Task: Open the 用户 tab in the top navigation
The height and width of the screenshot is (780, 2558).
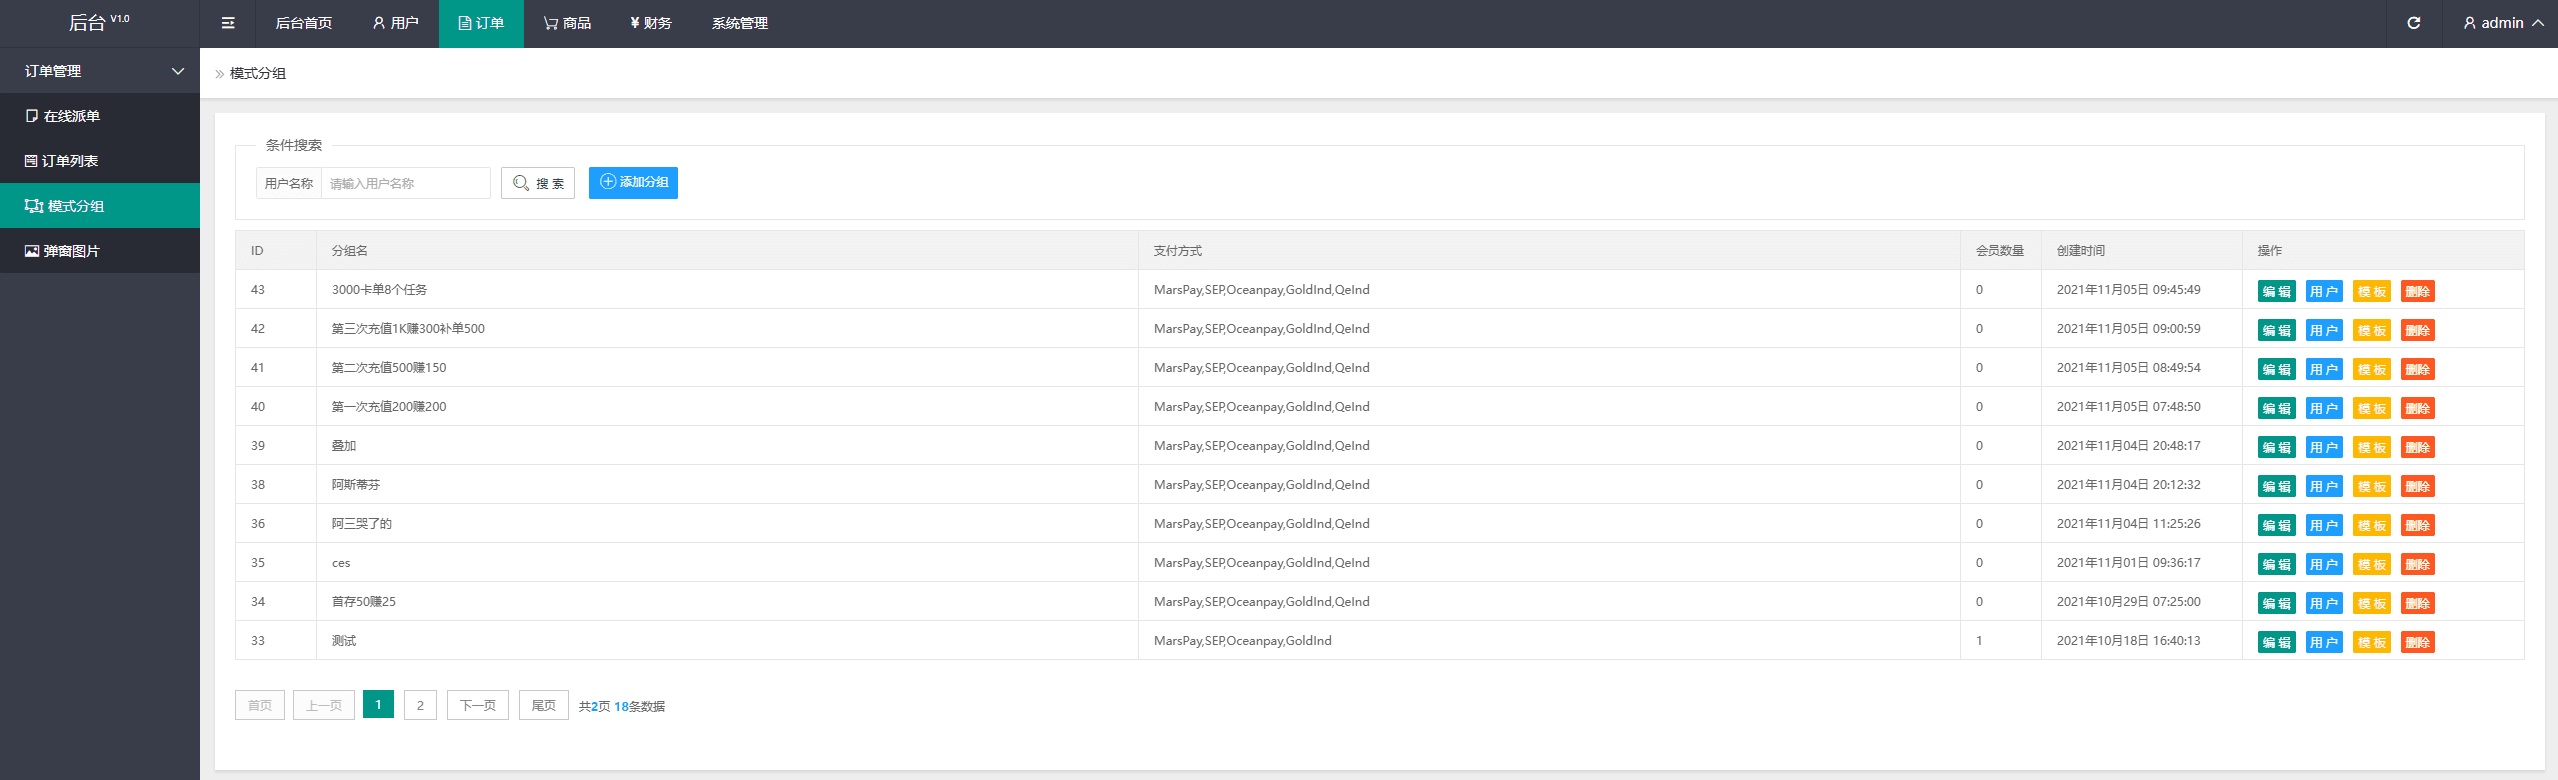Action: (396, 23)
